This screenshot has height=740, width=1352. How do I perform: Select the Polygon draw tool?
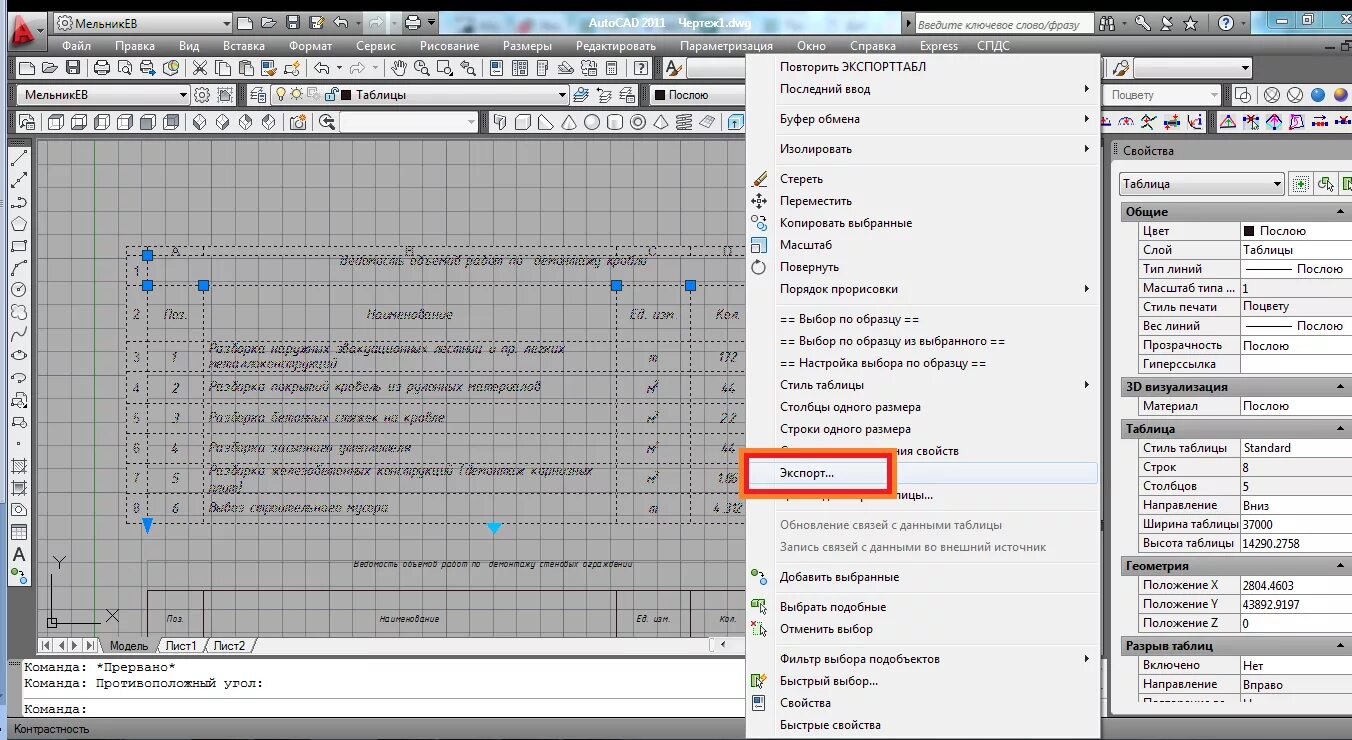pos(18,224)
